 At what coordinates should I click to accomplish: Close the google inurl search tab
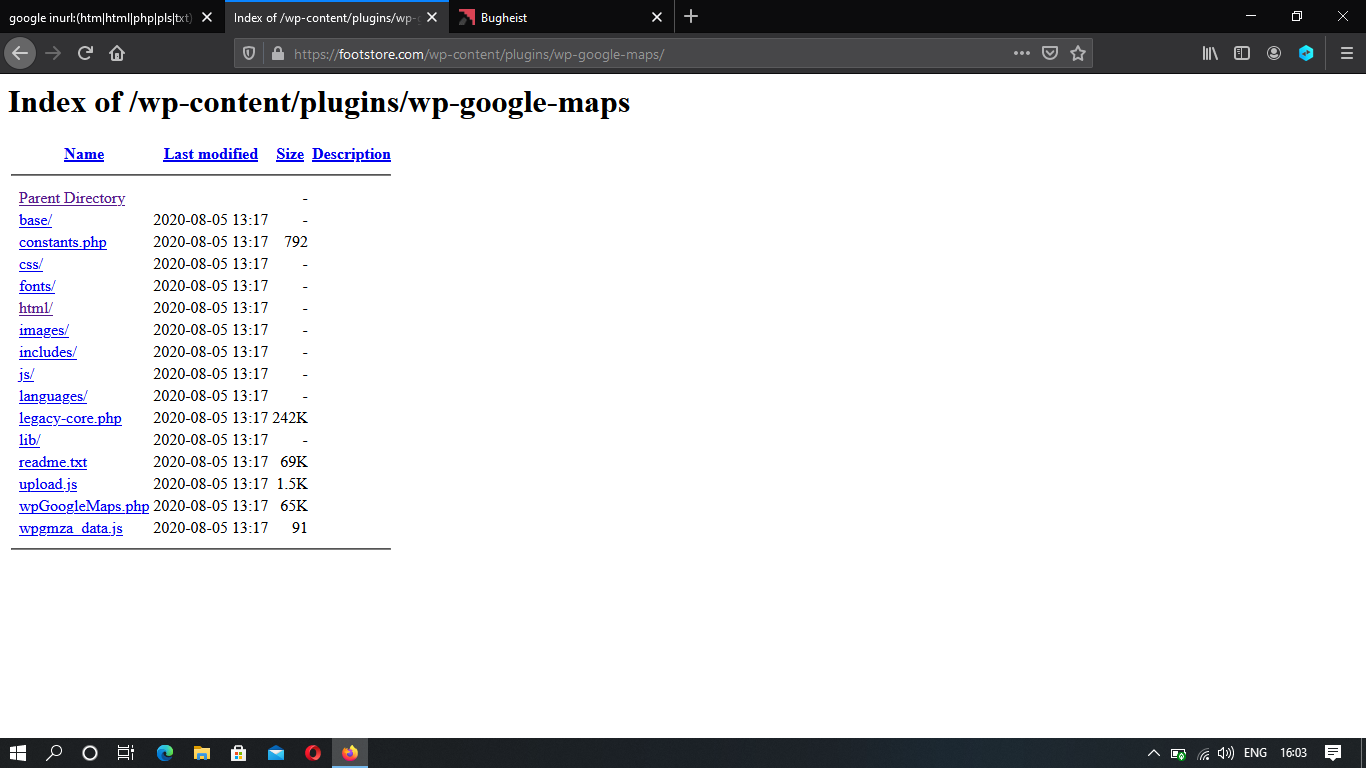207,17
